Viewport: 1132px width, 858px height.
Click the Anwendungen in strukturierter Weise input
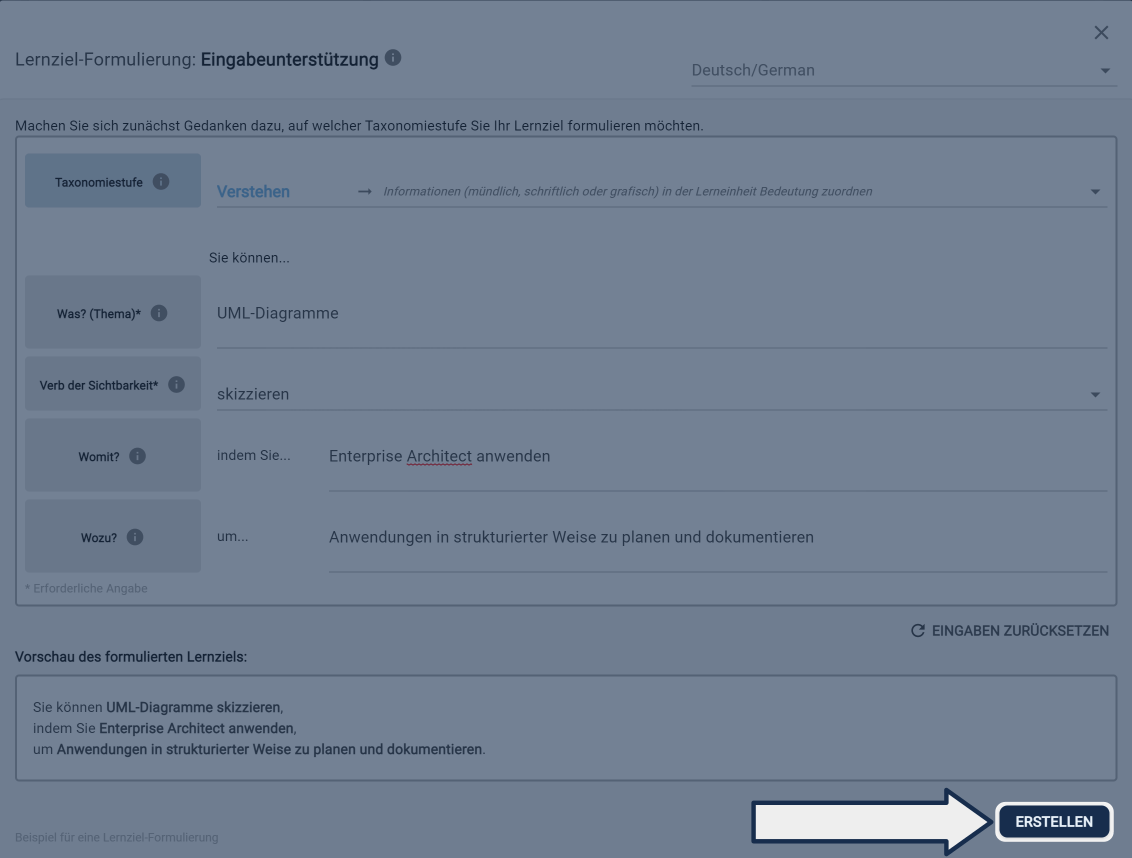pos(716,538)
